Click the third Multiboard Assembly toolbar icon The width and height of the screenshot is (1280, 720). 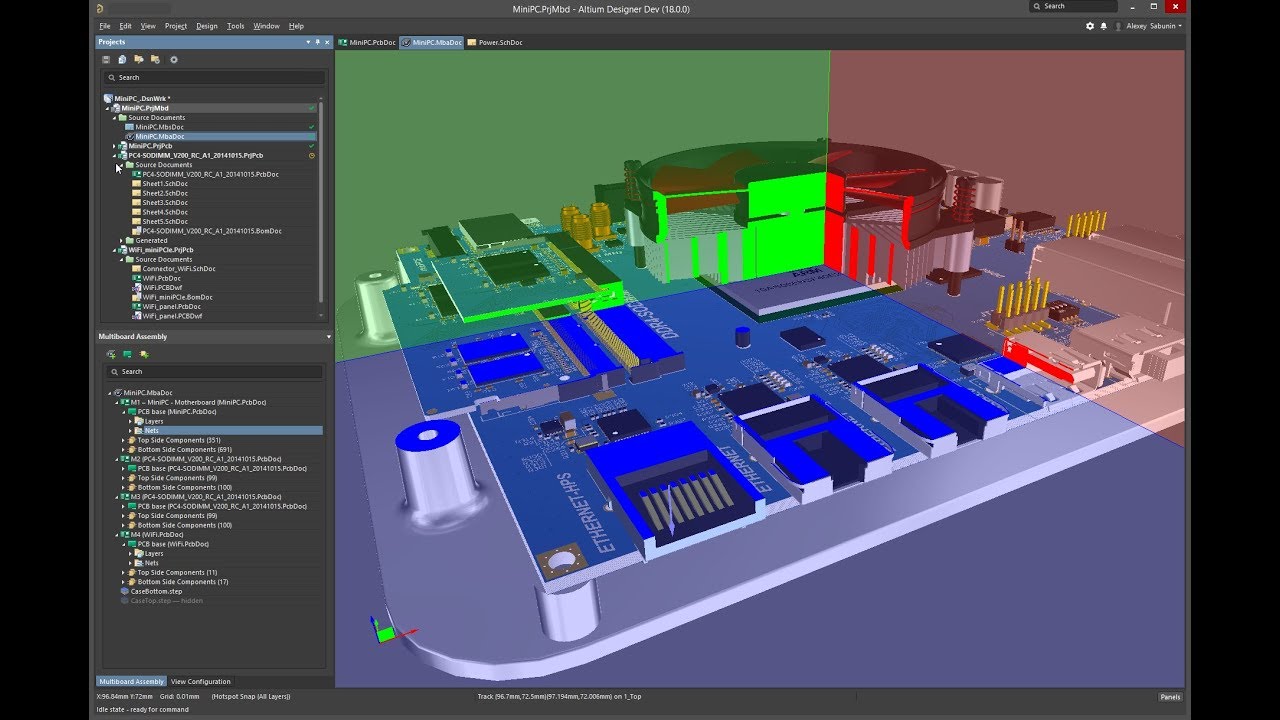(144, 354)
